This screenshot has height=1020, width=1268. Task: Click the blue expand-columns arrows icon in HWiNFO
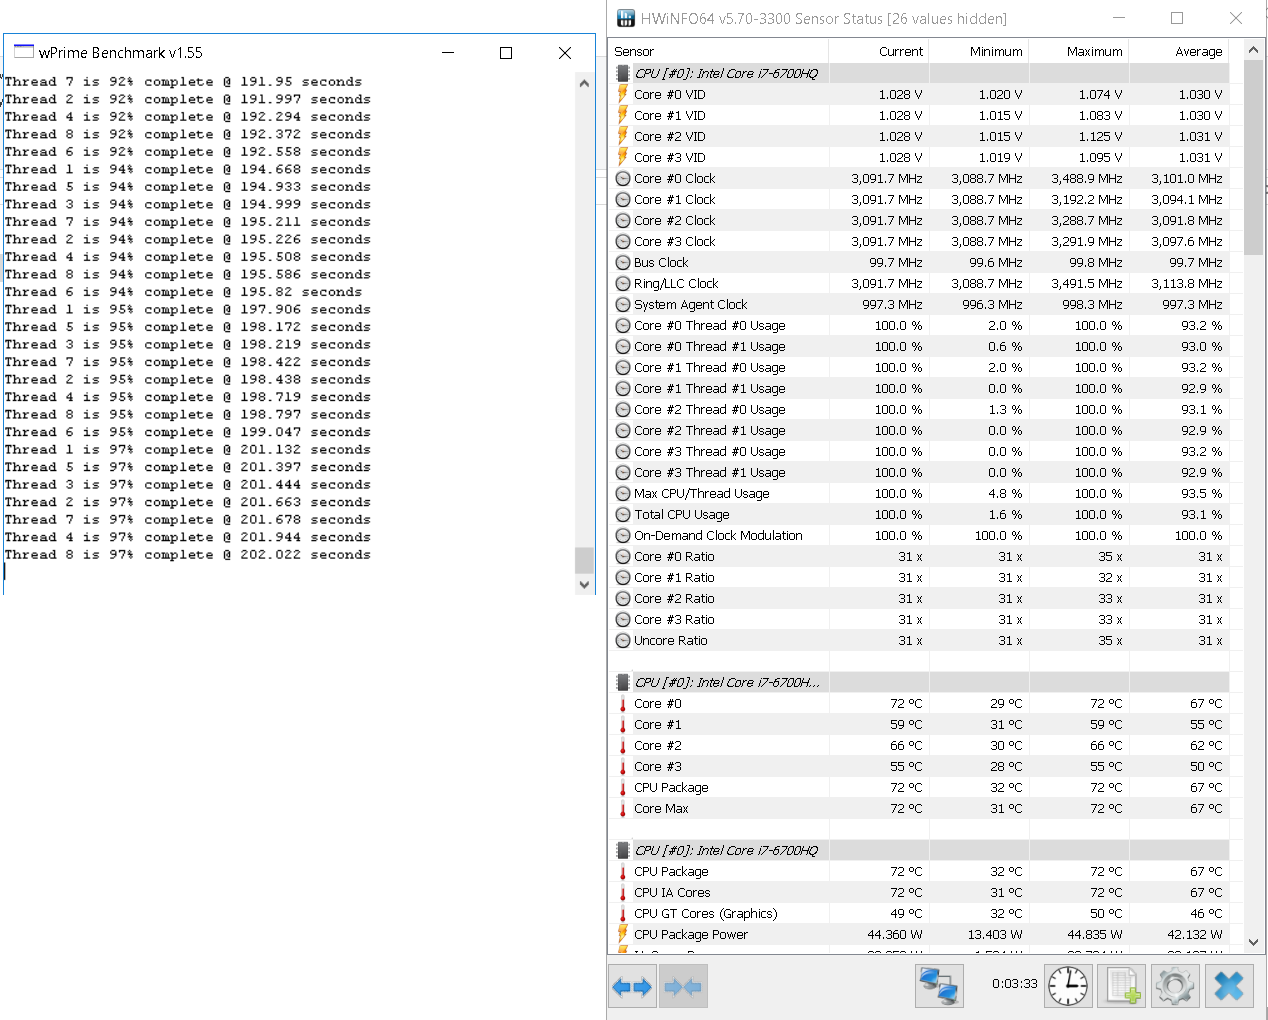tap(632, 987)
